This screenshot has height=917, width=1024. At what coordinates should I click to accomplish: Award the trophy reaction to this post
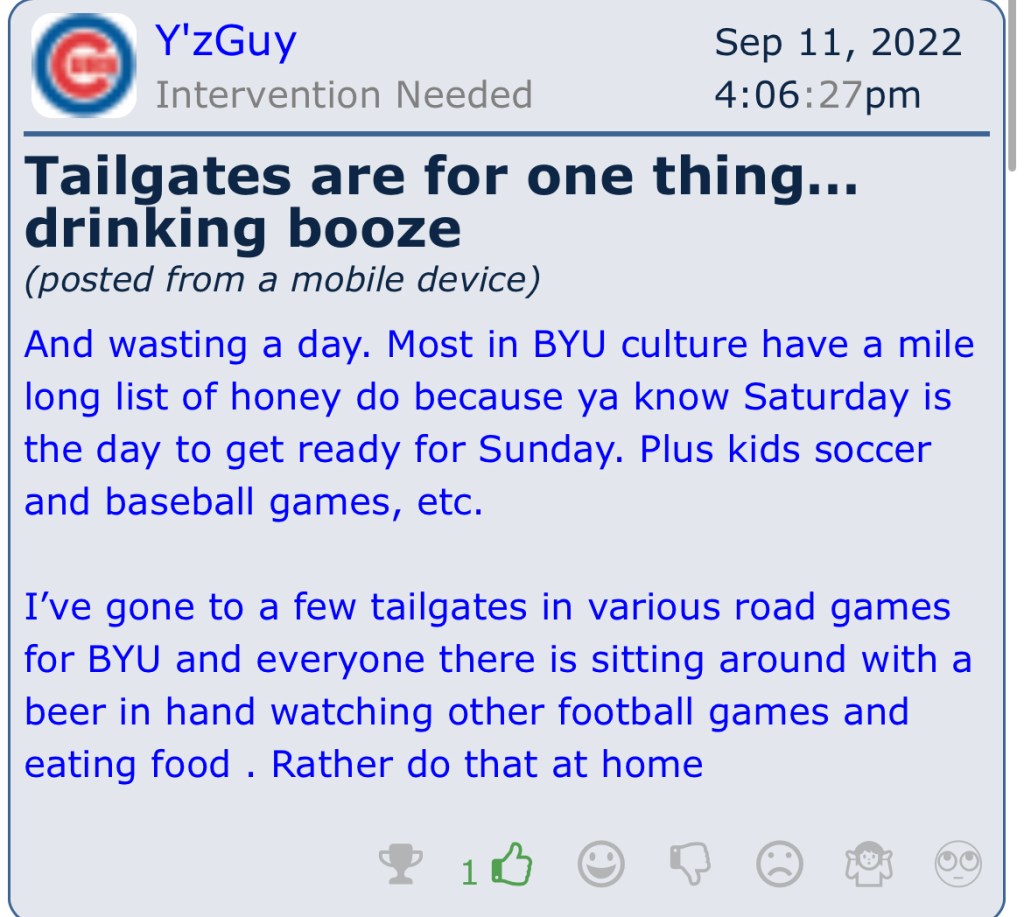(x=401, y=864)
